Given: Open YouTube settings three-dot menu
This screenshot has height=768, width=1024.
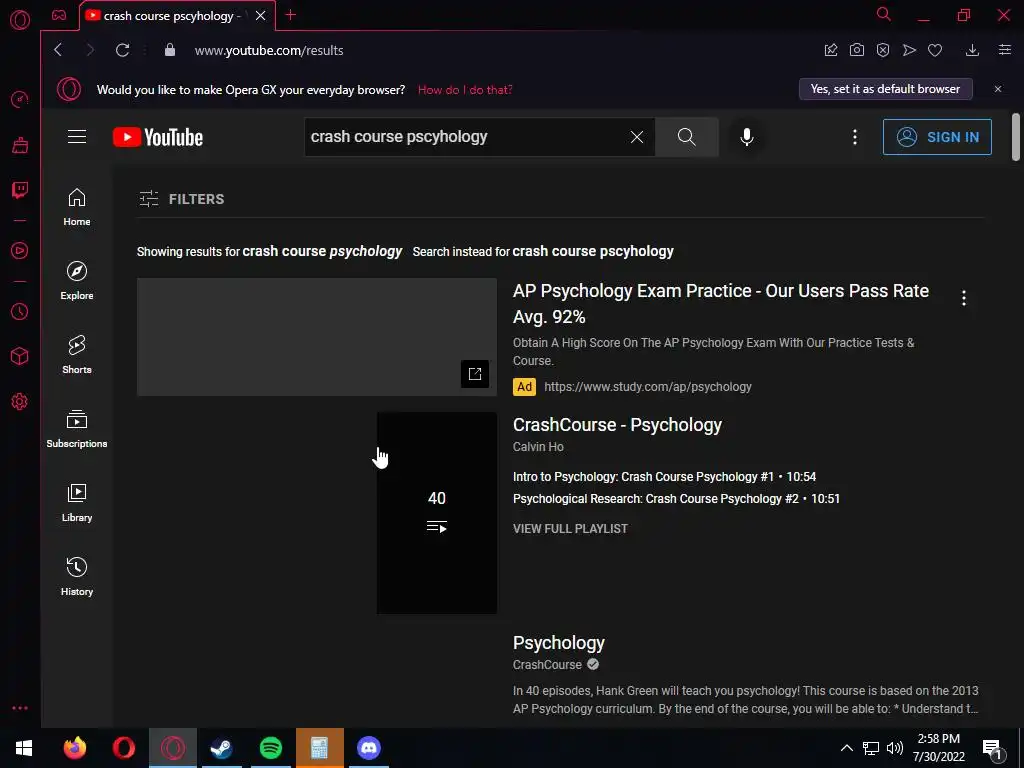Looking at the screenshot, I should pyautogui.click(x=855, y=136).
